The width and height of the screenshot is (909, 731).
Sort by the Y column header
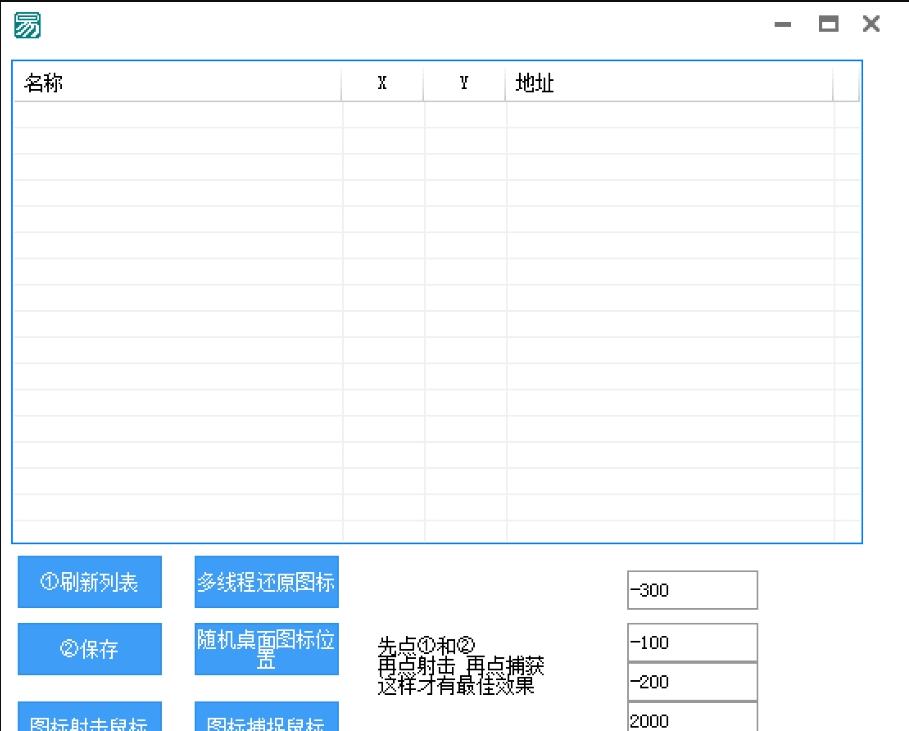[x=462, y=83]
